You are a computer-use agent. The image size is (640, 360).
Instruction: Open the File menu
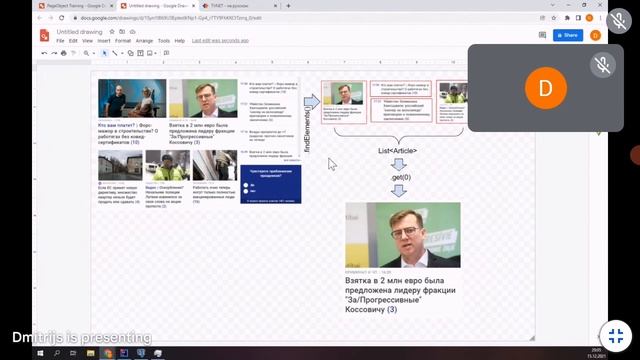tap(60, 41)
